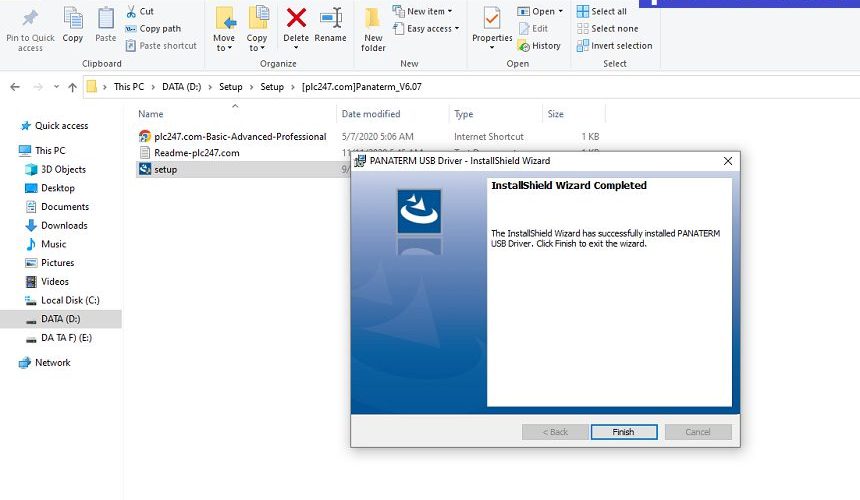Image resolution: width=860 pixels, height=500 pixels.
Task: Click This PC in address bar
Action: (x=129, y=87)
